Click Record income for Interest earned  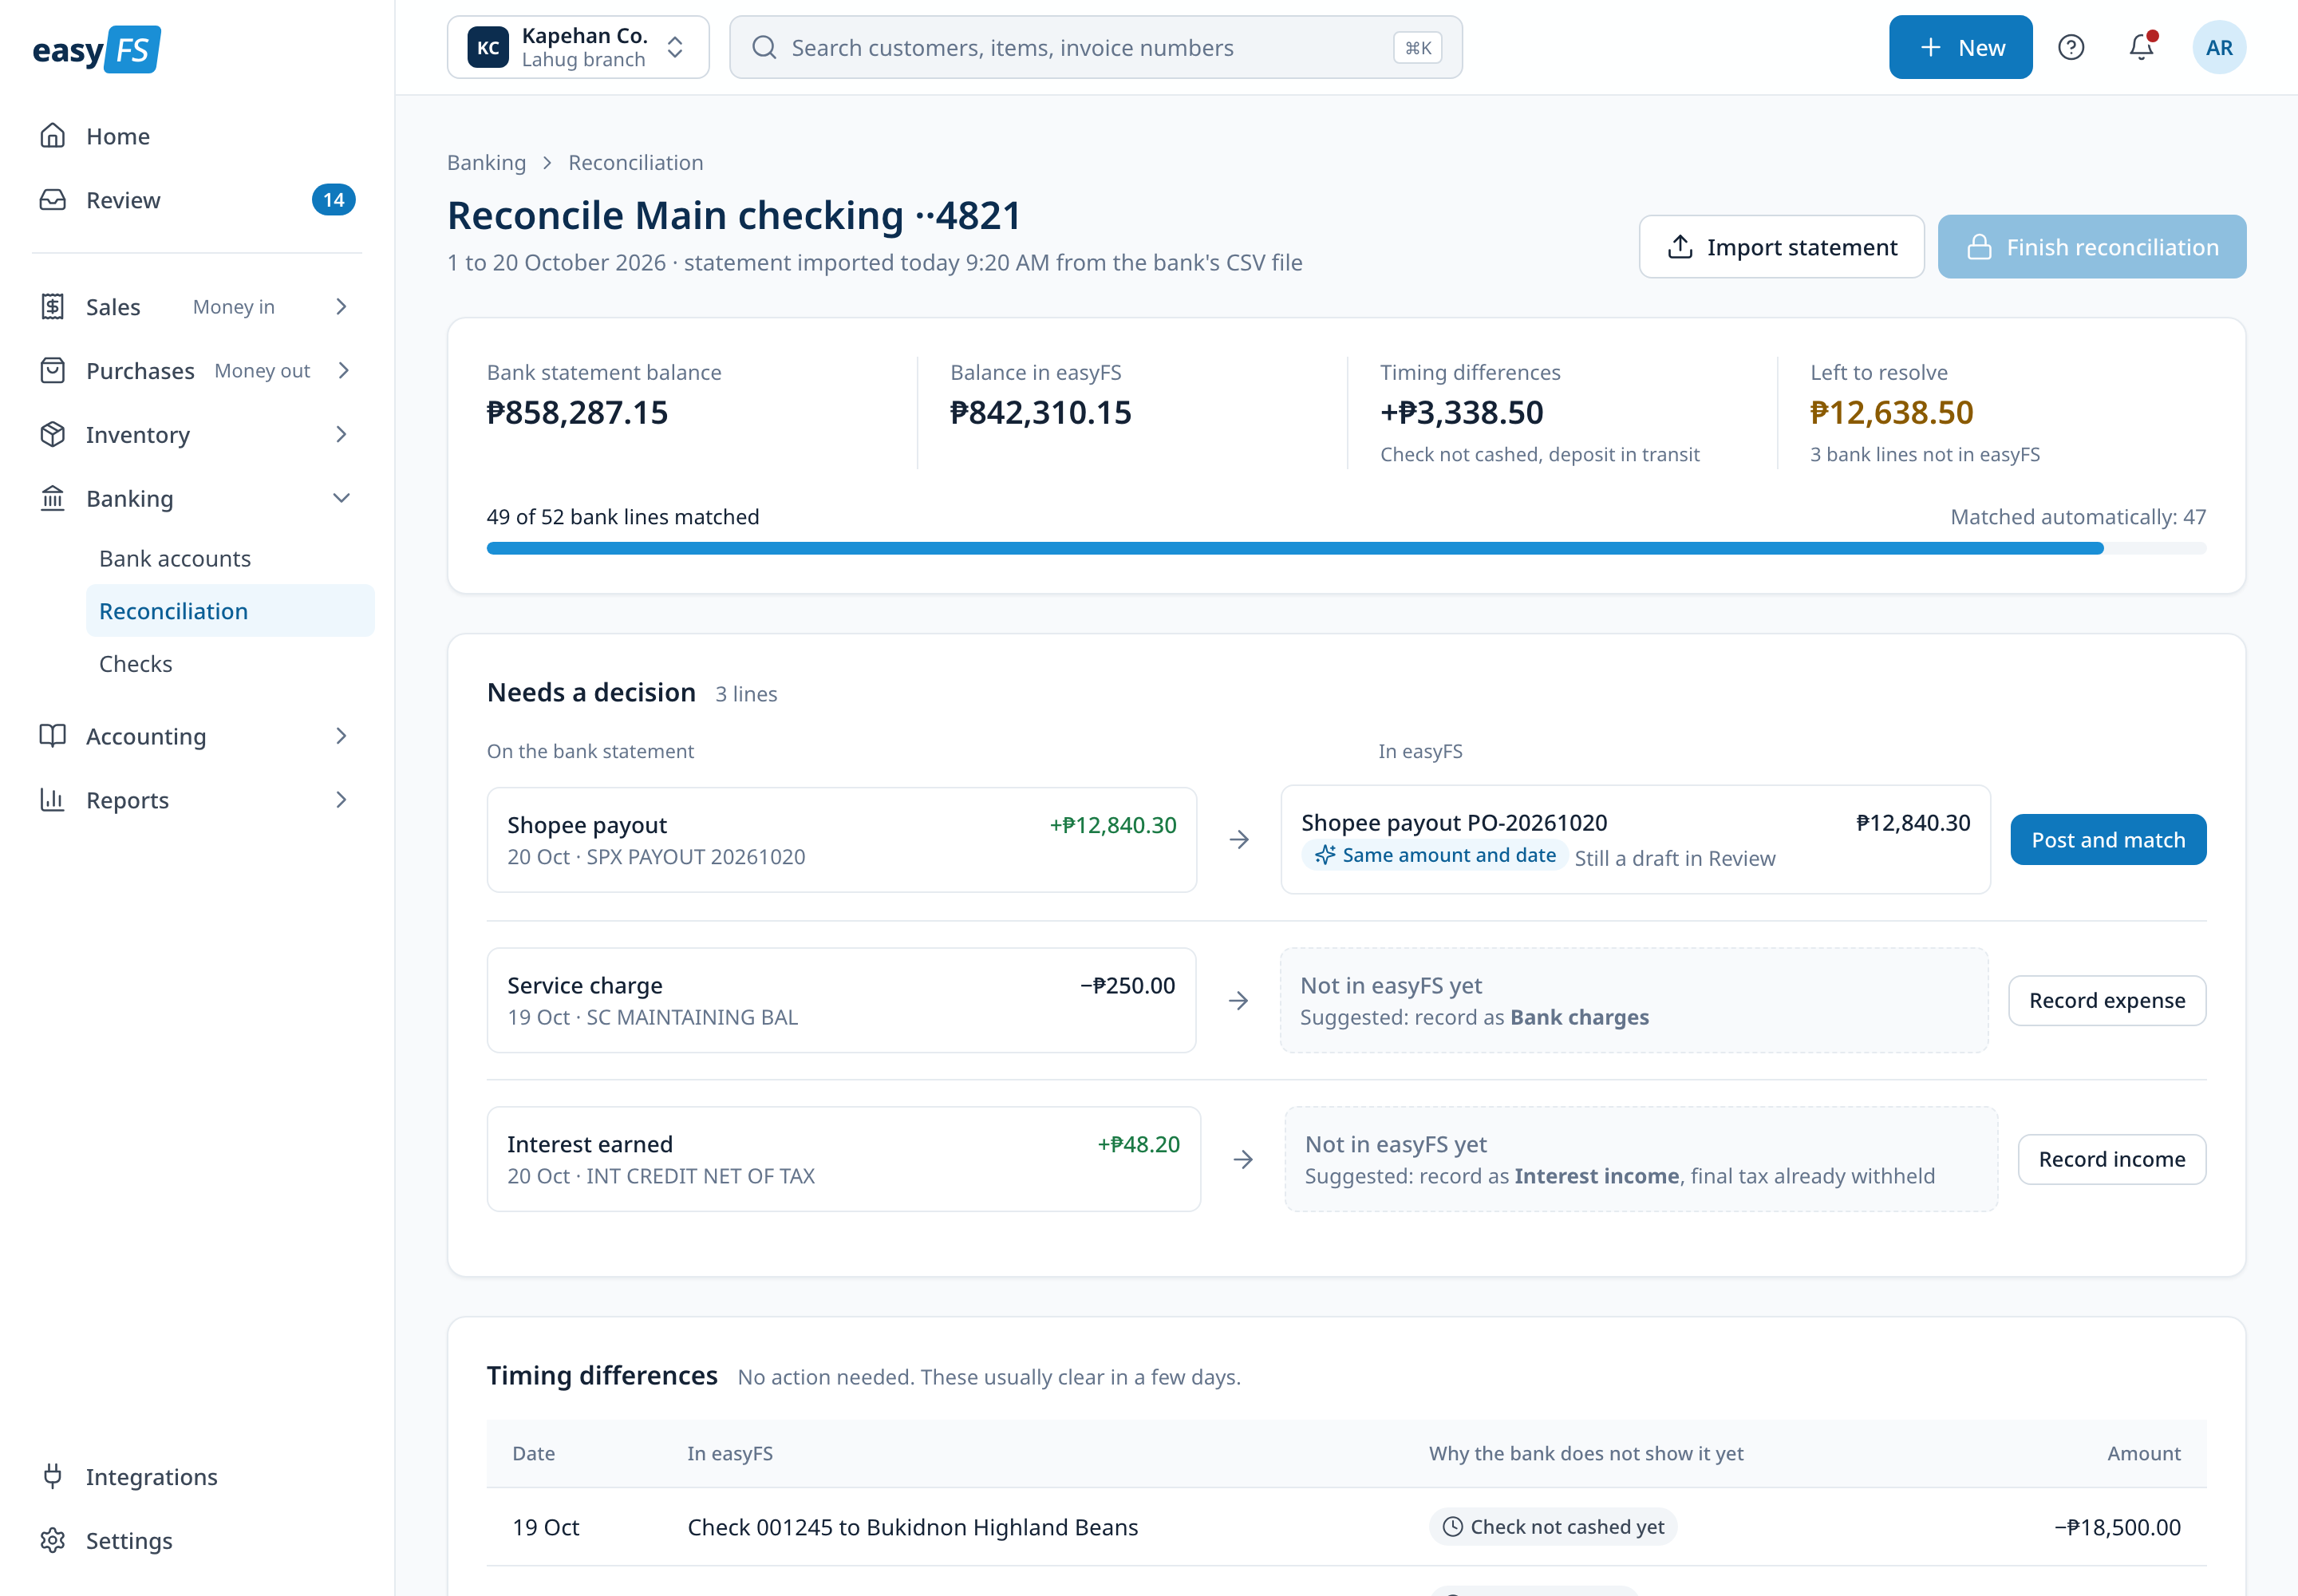pyautogui.click(x=2112, y=1159)
